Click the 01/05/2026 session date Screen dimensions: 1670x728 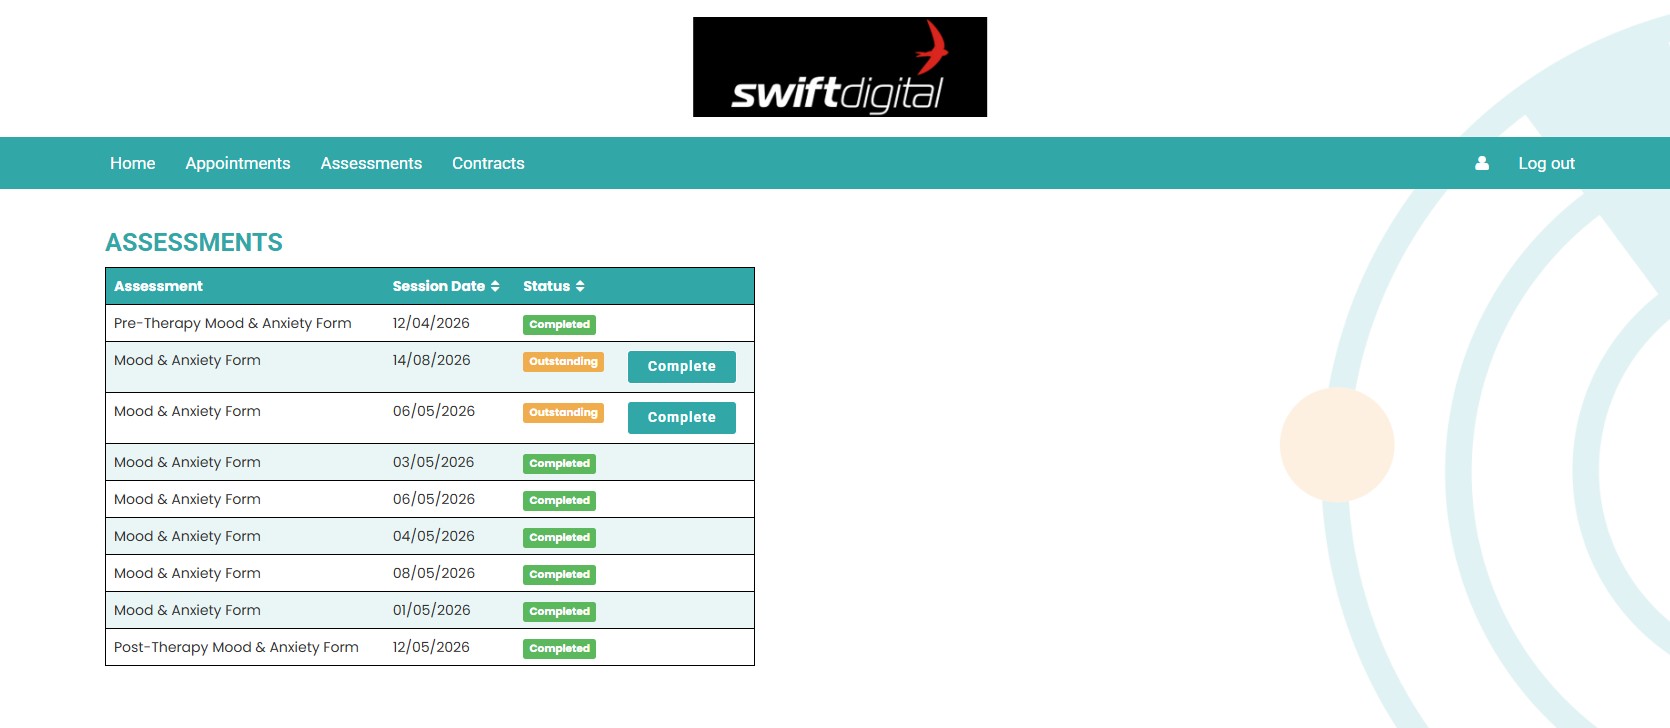[x=431, y=610]
